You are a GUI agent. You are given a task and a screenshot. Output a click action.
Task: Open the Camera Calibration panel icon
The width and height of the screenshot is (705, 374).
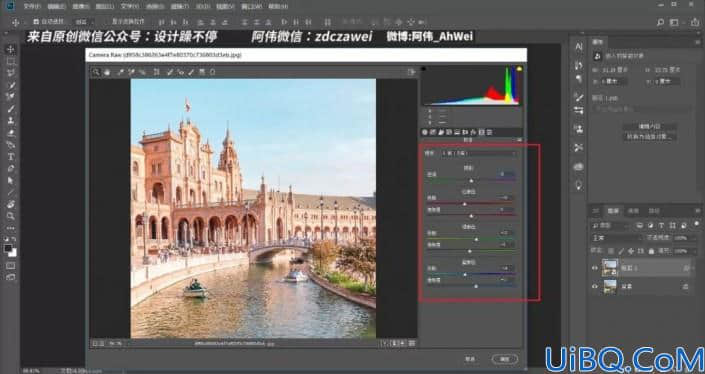[x=482, y=132]
